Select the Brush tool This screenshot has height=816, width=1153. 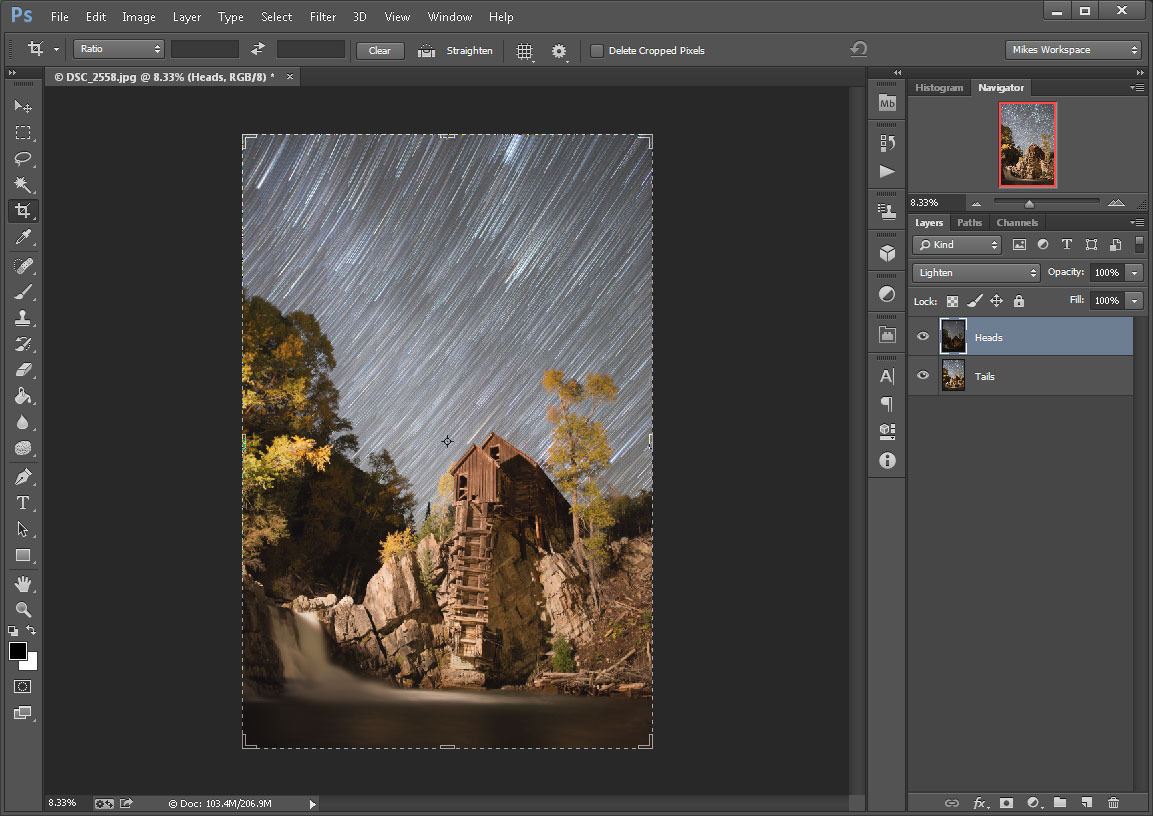(x=23, y=292)
